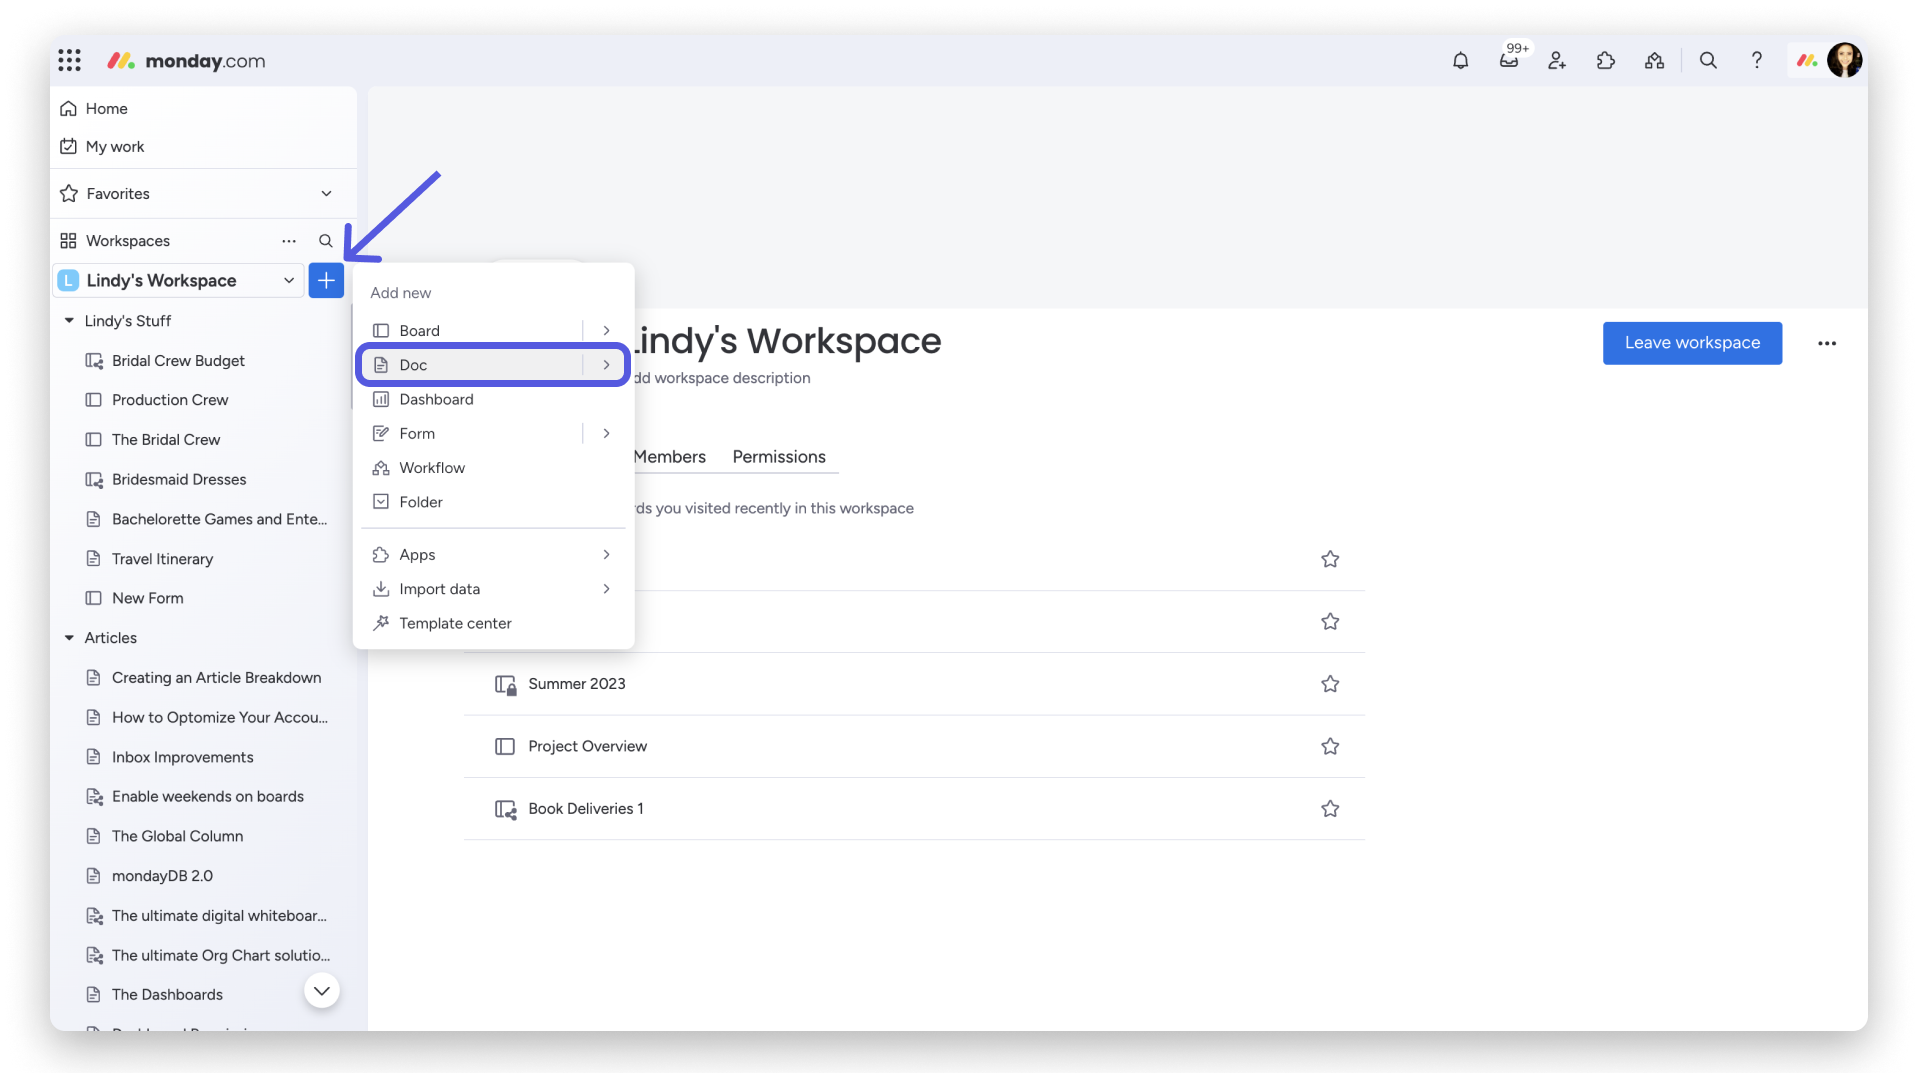Open Bridal Crew Budget in the sidebar
Viewport: 1918px width, 1073px height.
(x=178, y=361)
